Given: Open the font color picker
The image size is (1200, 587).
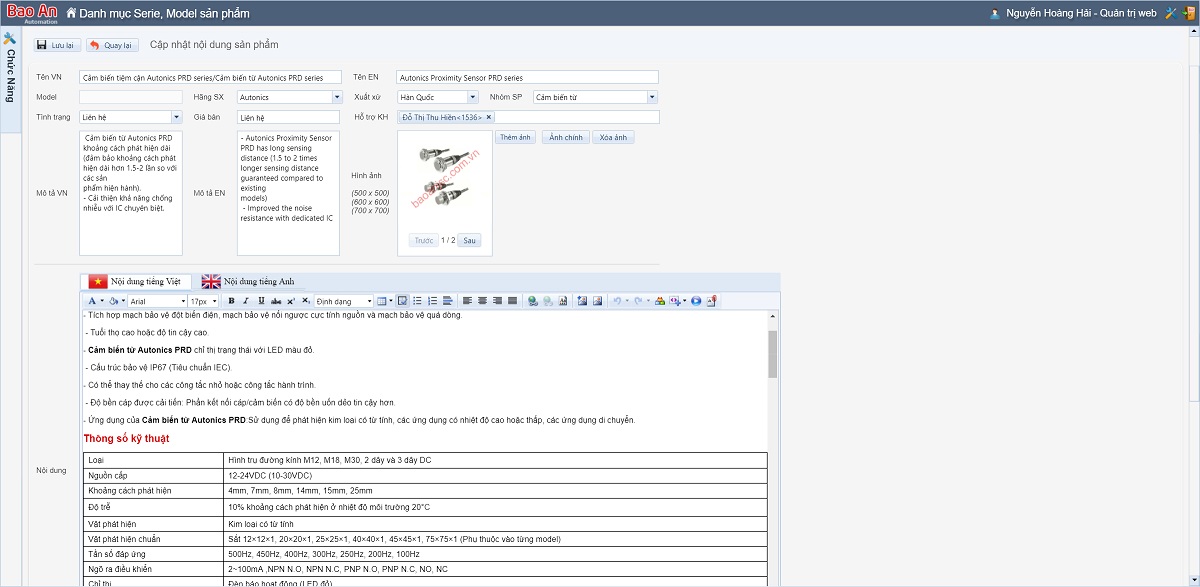Looking at the screenshot, I should click(93, 301).
